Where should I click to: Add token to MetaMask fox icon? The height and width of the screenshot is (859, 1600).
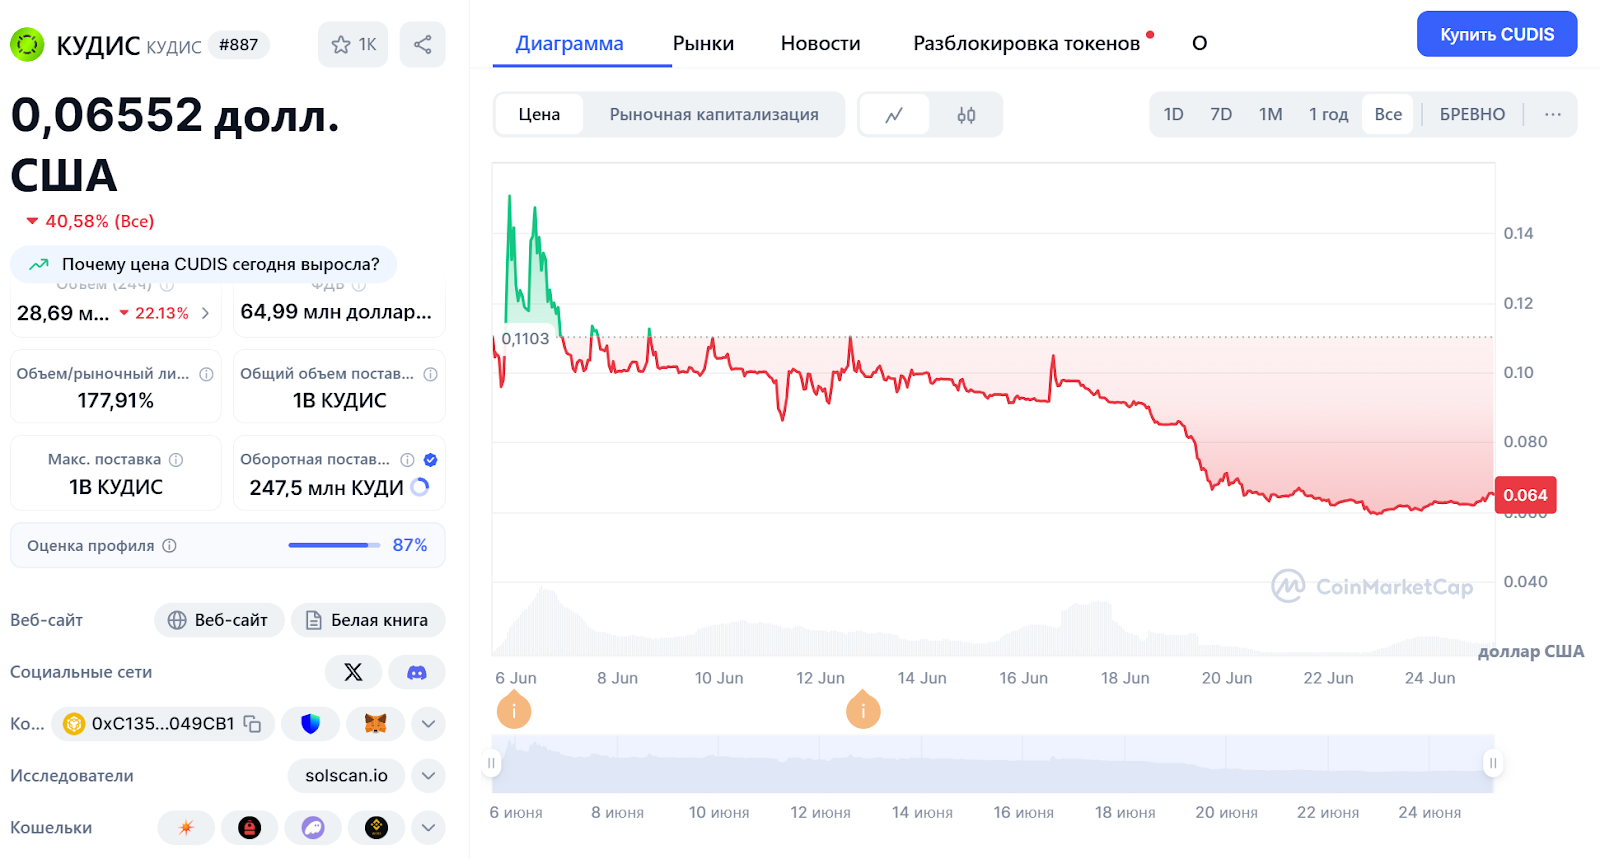pos(375,724)
